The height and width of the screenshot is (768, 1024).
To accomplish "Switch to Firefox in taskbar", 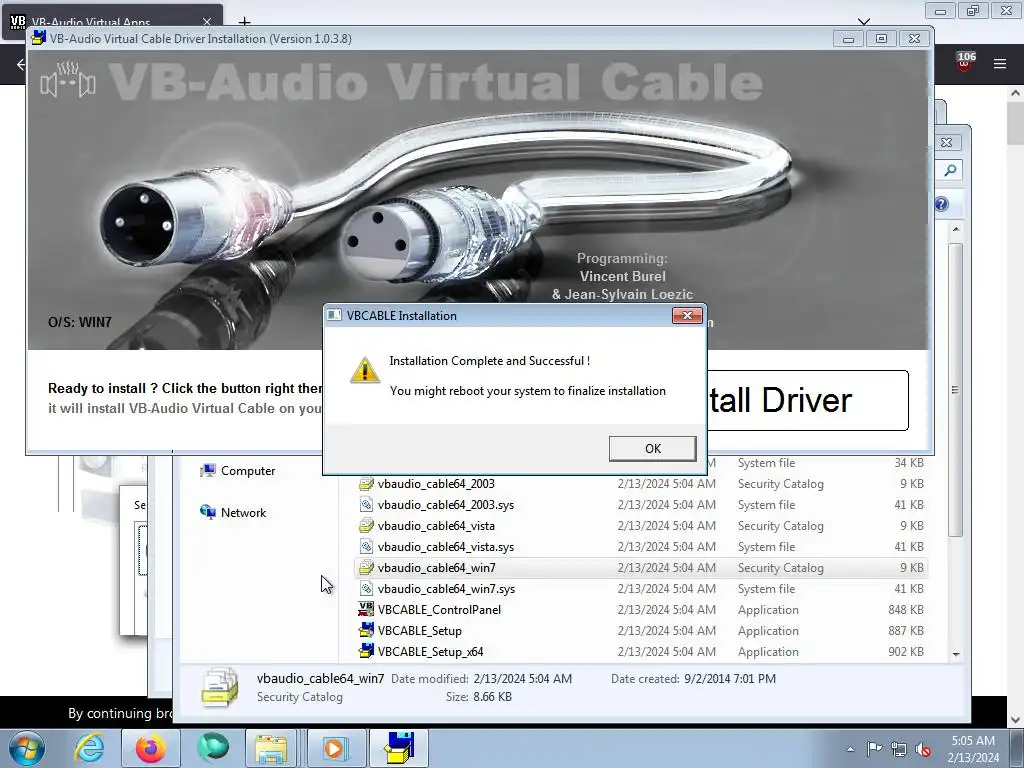I will pyautogui.click(x=150, y=748).
